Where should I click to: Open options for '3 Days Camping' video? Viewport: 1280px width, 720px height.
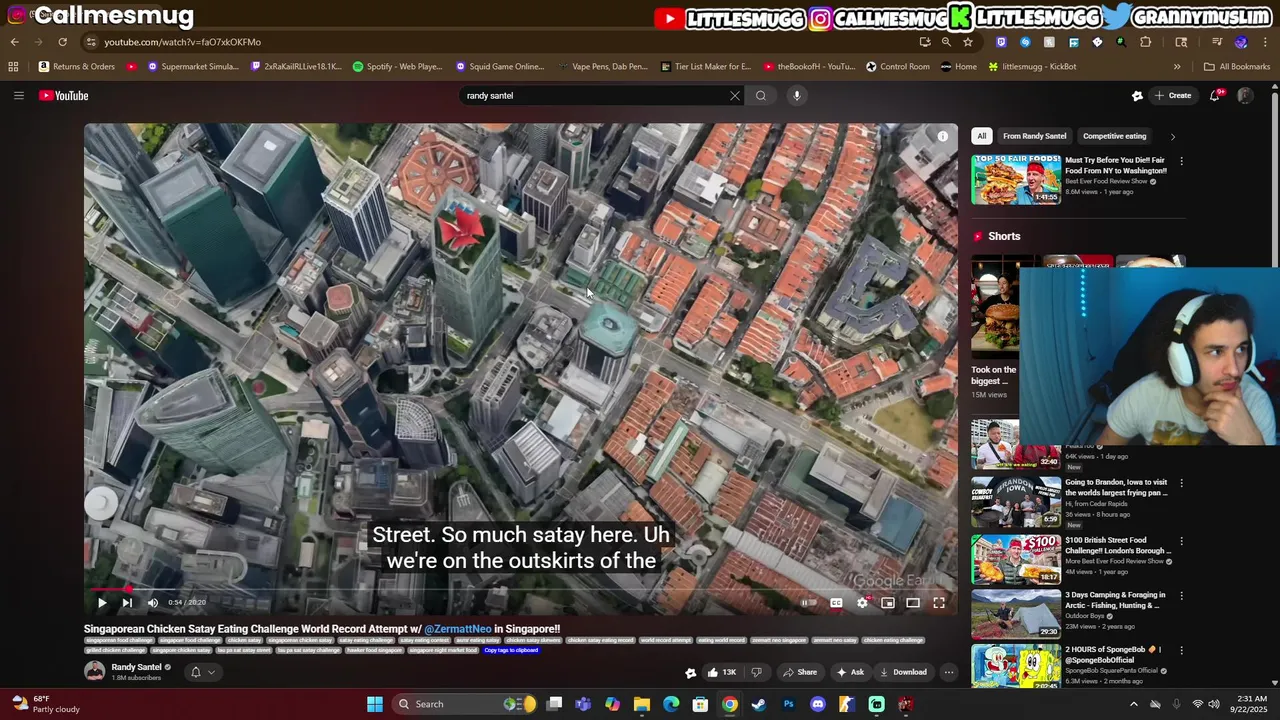[1181, 596]
